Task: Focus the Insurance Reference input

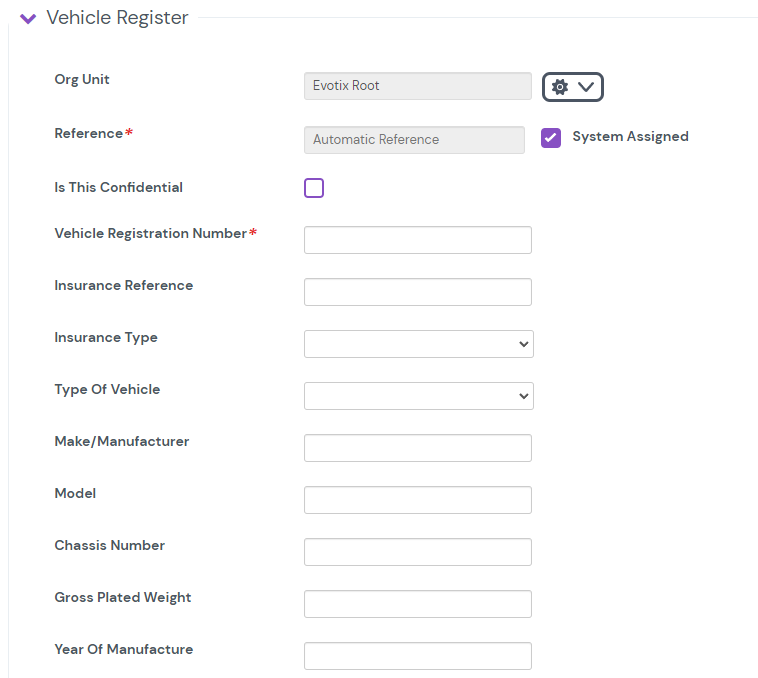Action: click(418, 292)
